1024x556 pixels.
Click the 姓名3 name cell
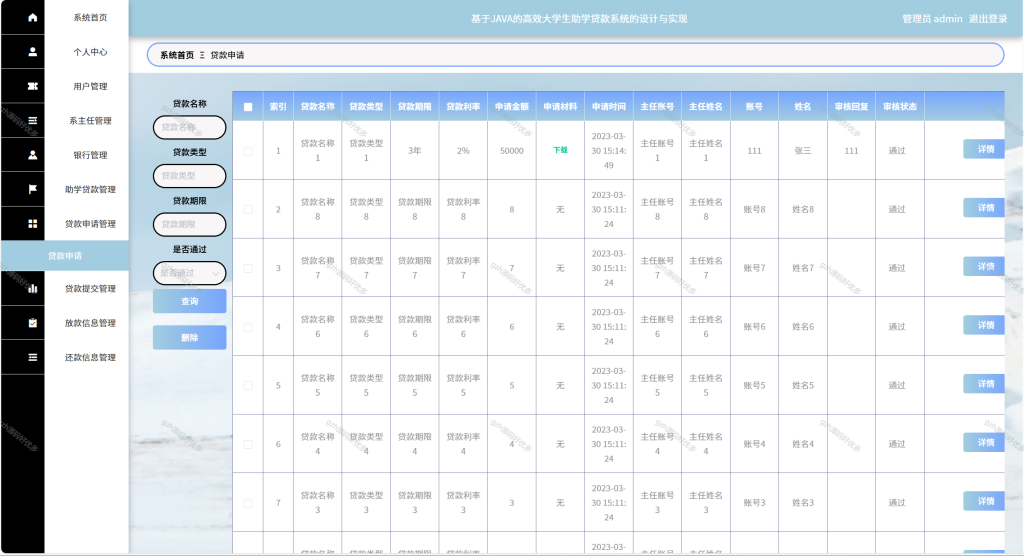click(x=803, y=503)
